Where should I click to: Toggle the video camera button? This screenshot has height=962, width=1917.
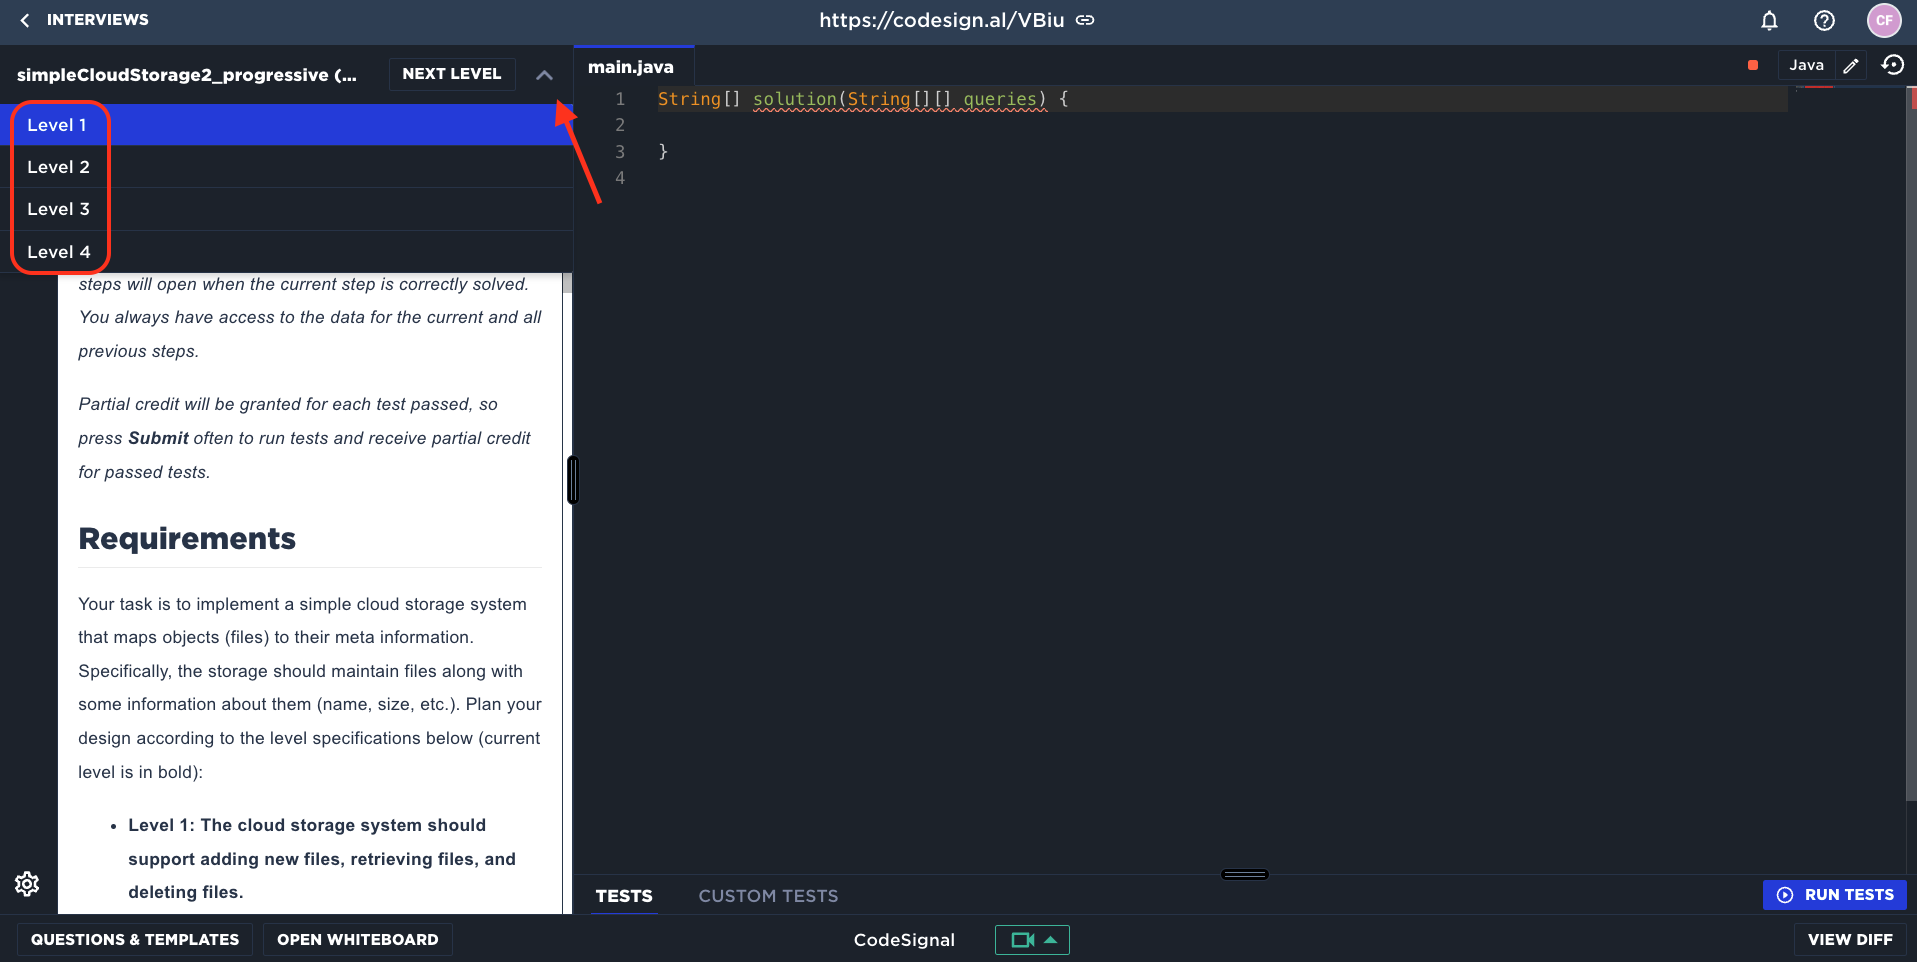1032,940
